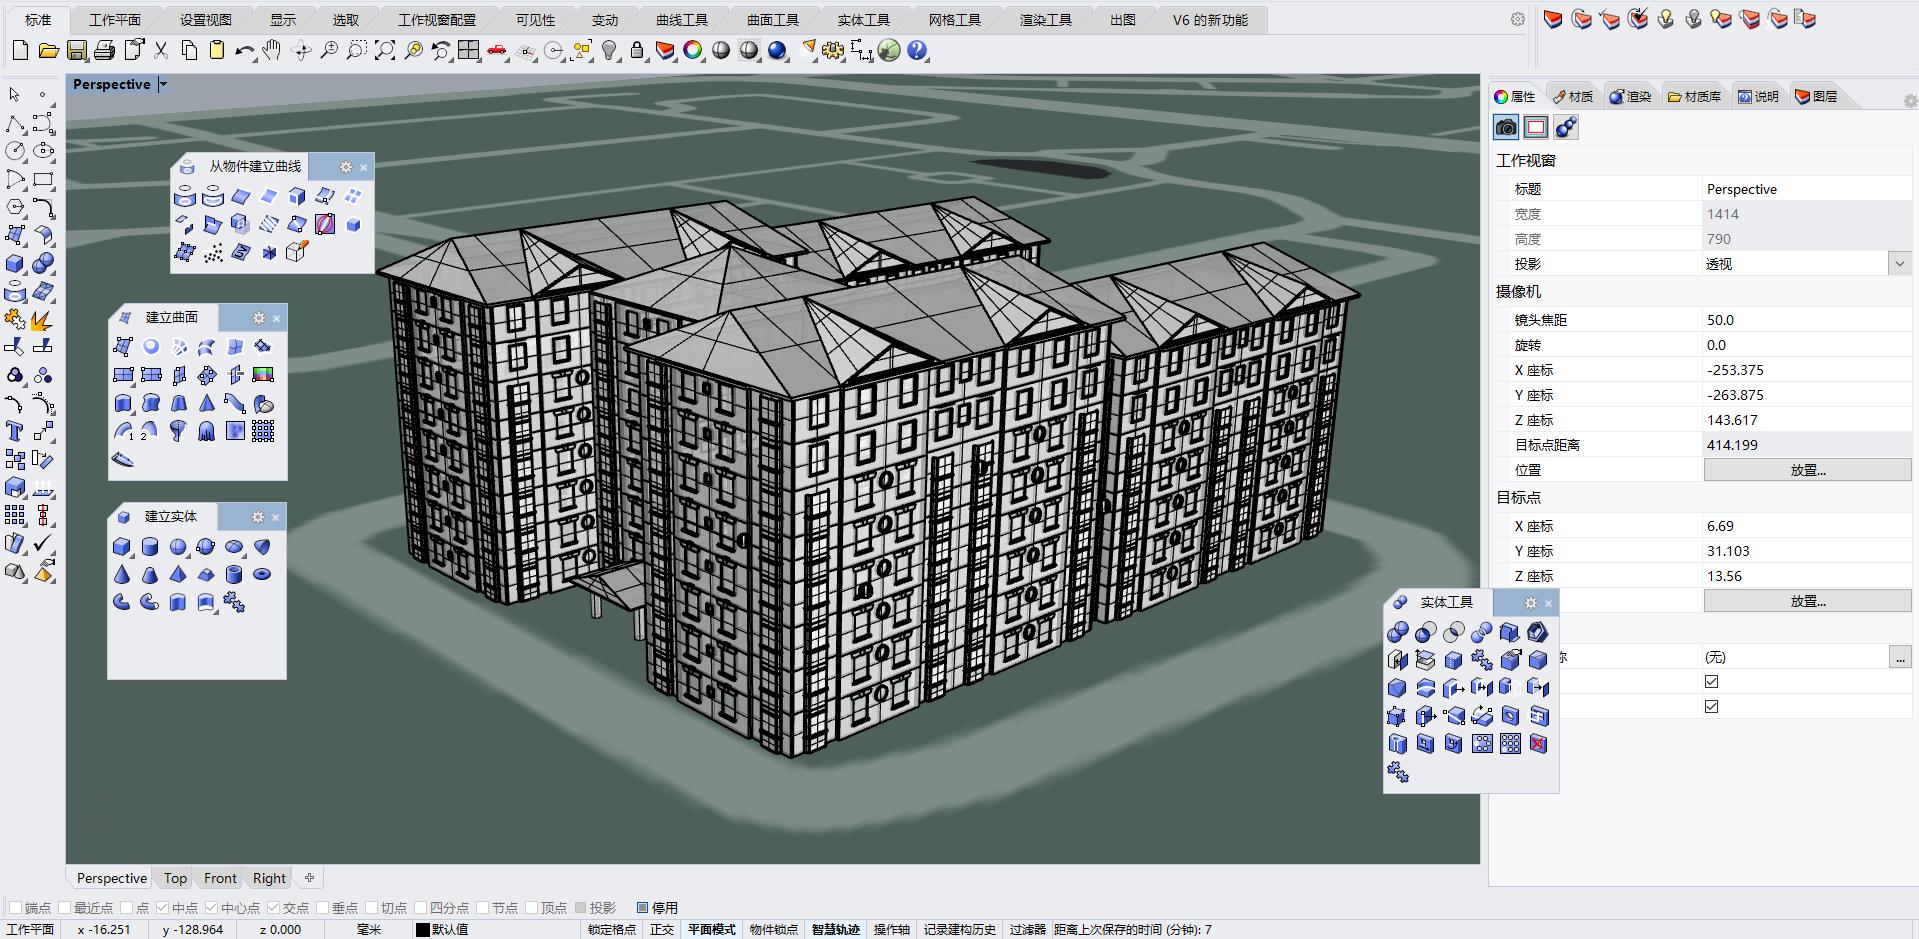This screenshot has height=939, width=1919.
Task: Open the Help question mark icon
Action: pos(917,50)
